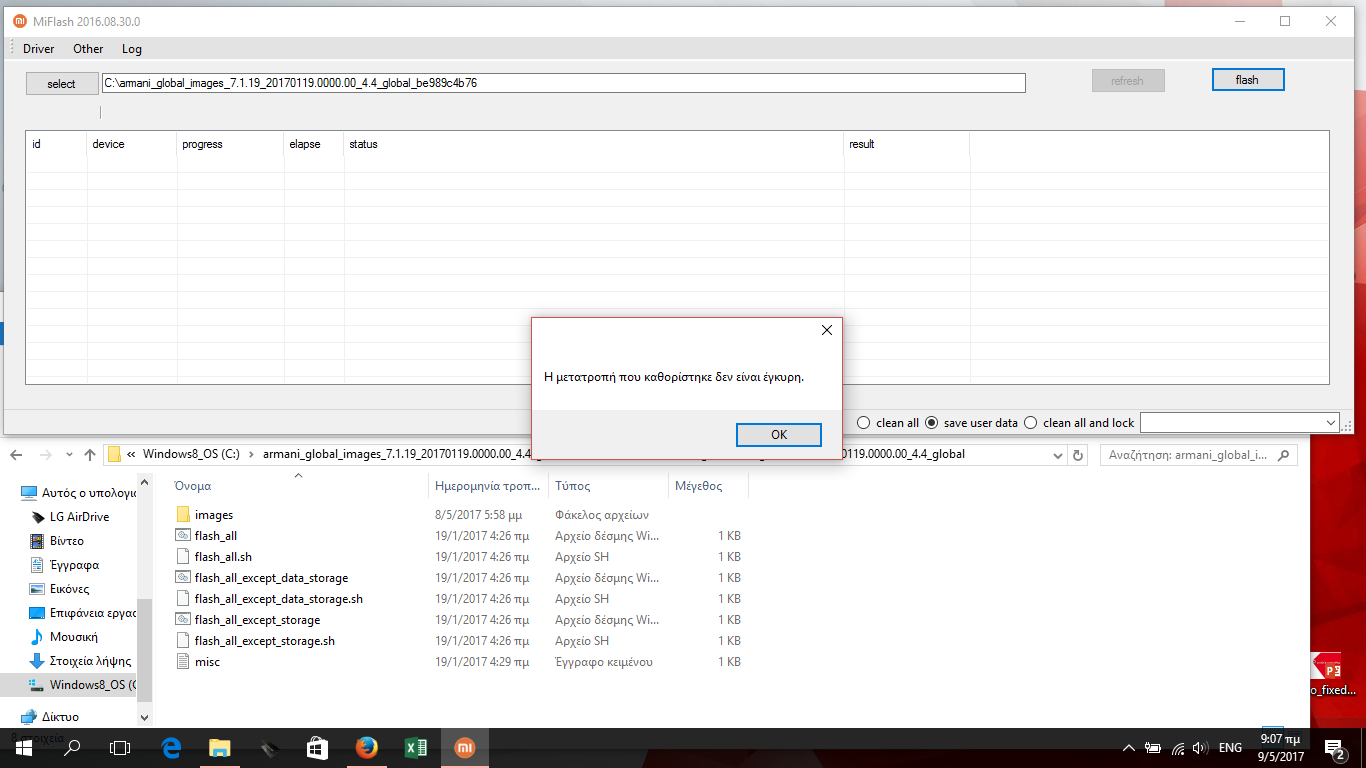The width and height of the screenshot is (1366, 768).
Task: Open the images folder
Action: [213, 515]
